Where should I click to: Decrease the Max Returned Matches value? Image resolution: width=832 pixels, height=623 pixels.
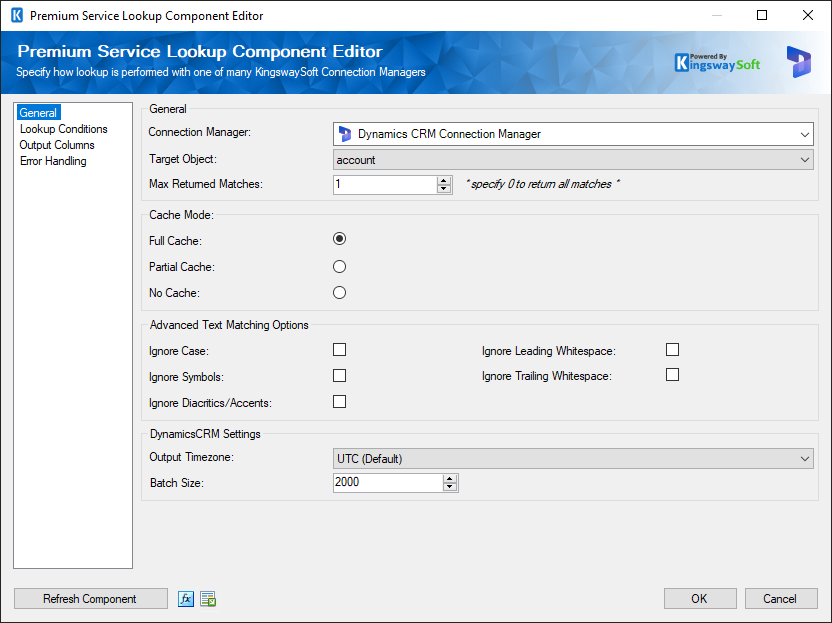(444, 189)
